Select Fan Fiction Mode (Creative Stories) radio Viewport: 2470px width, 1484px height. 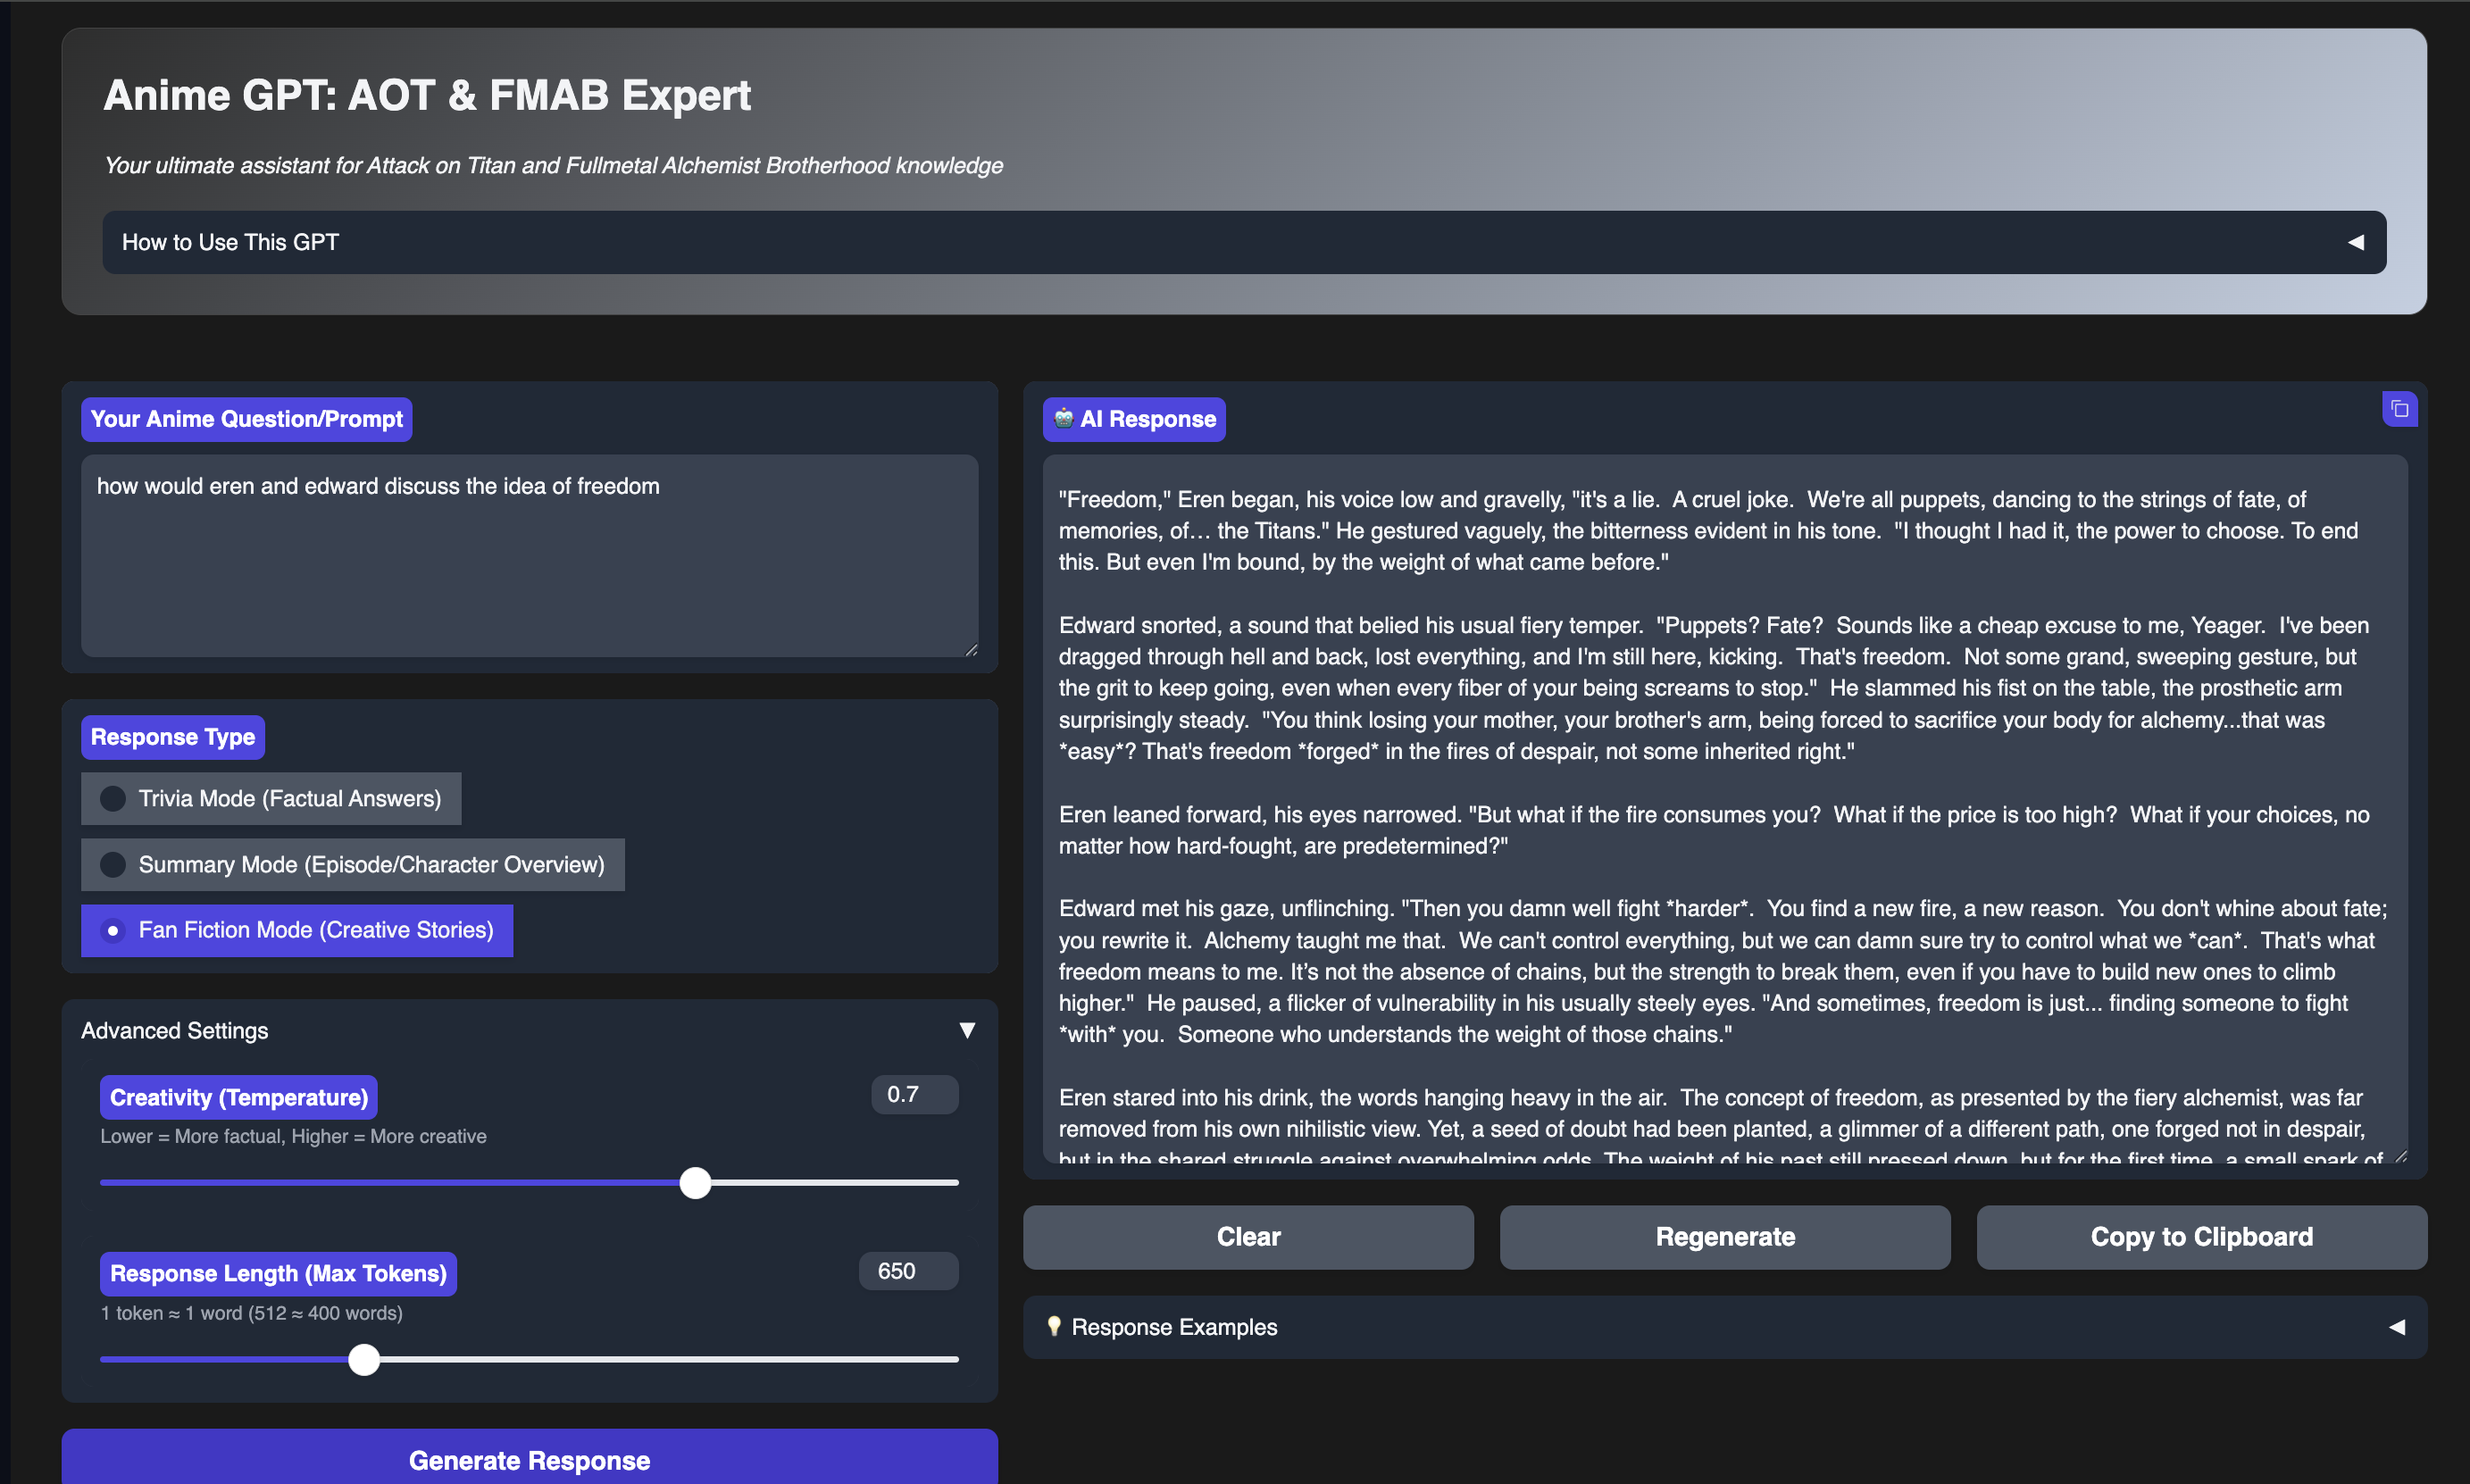[x=113, y=930]
